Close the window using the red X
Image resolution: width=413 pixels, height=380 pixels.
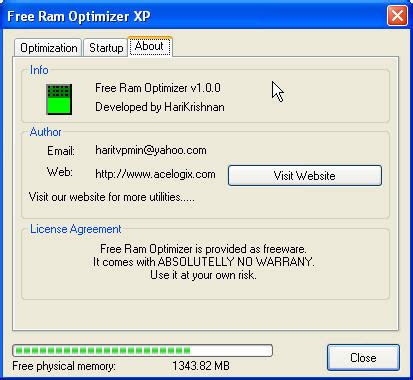[397, 15]
